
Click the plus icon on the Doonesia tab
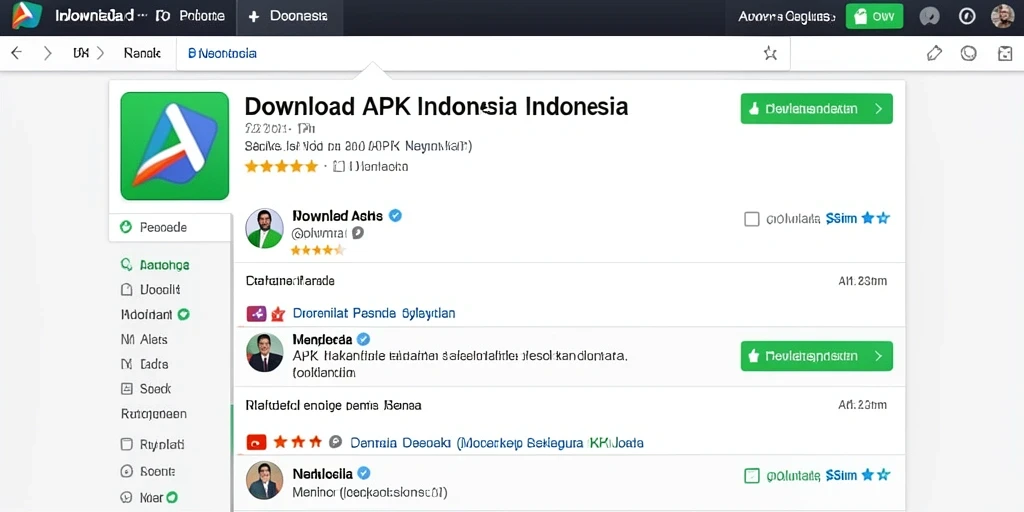pos(254,16)
